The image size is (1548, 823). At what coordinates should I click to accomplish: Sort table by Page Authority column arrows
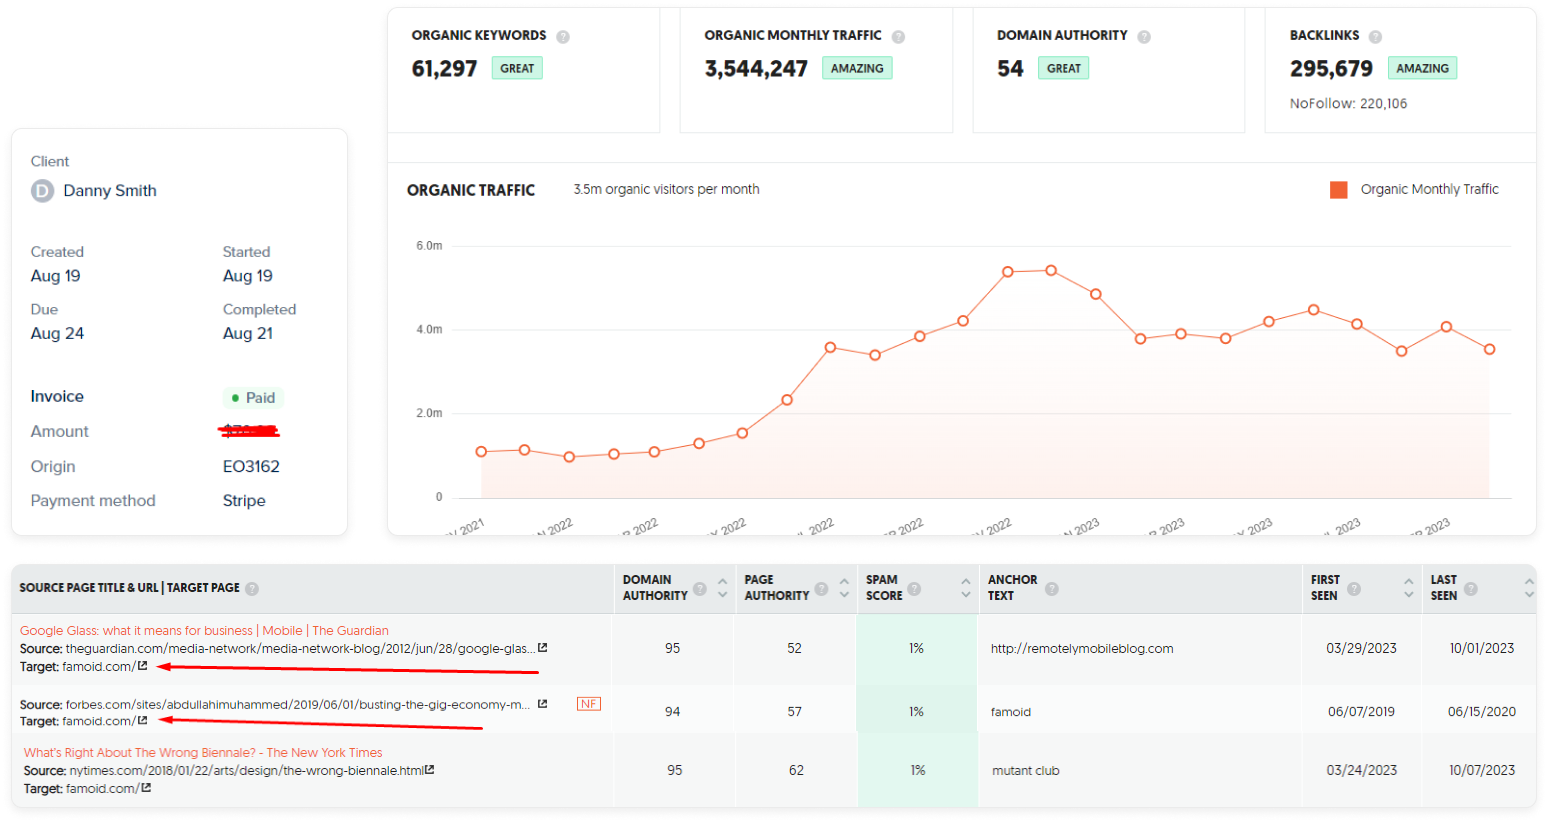pyautogui.click(x=844, y=588)
